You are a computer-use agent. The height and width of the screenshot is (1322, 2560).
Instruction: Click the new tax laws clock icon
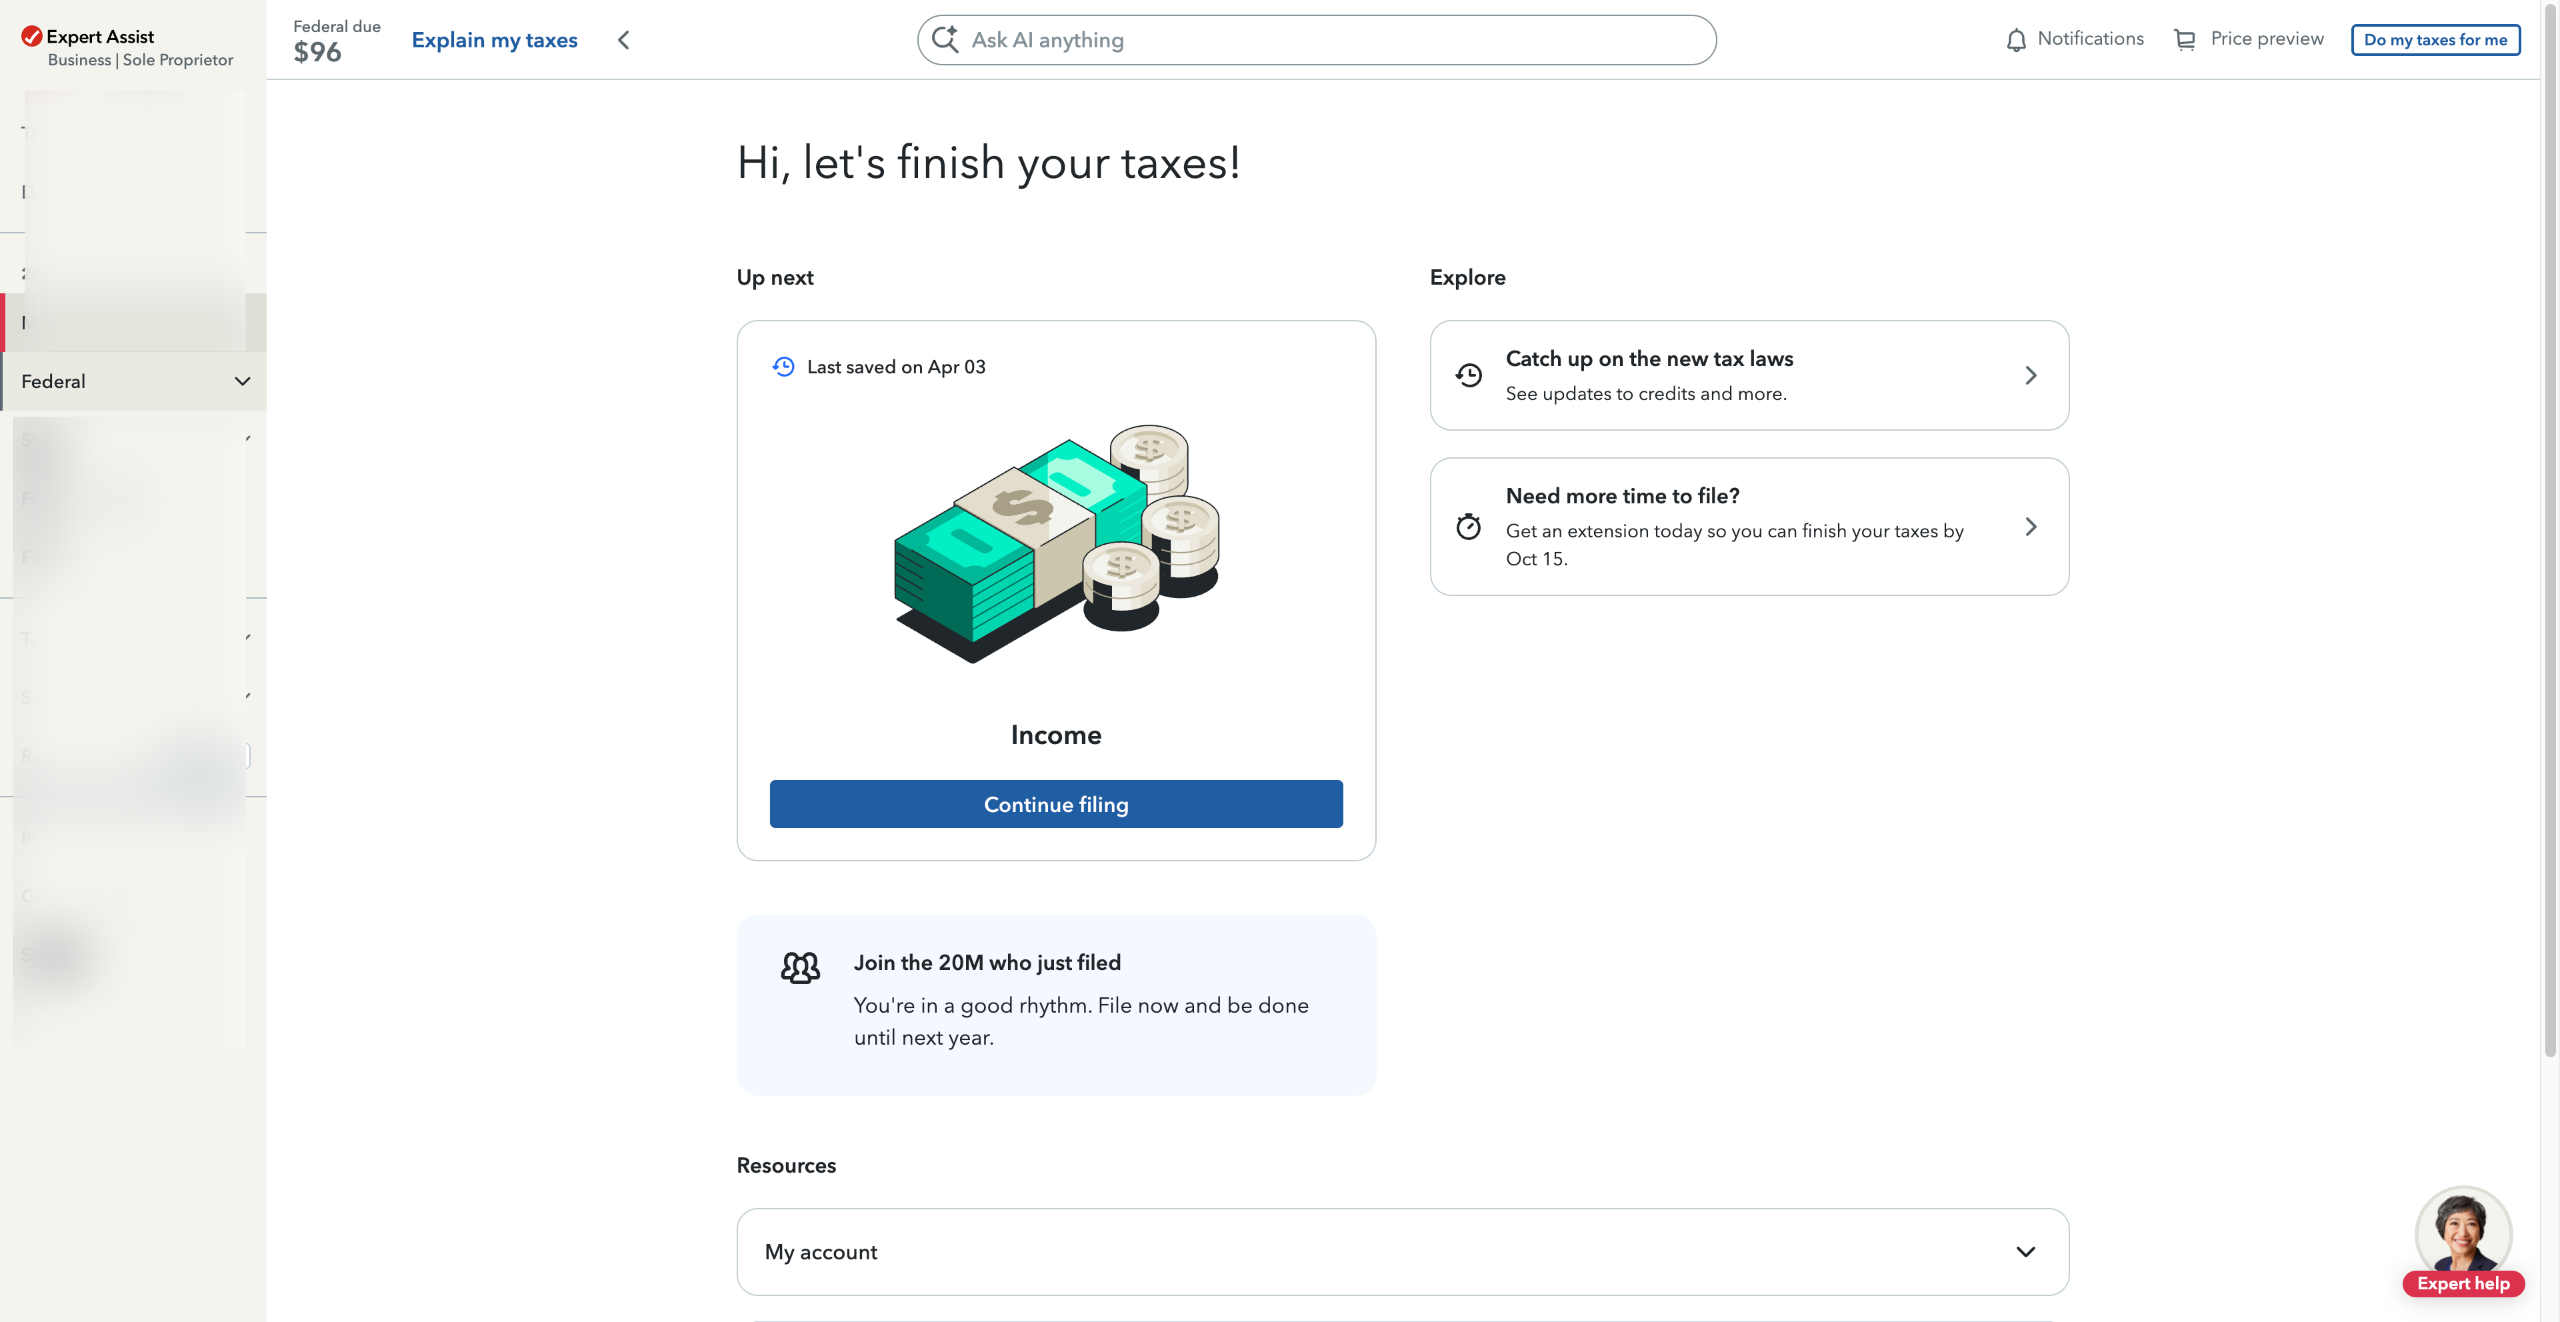coord(1469,375)
